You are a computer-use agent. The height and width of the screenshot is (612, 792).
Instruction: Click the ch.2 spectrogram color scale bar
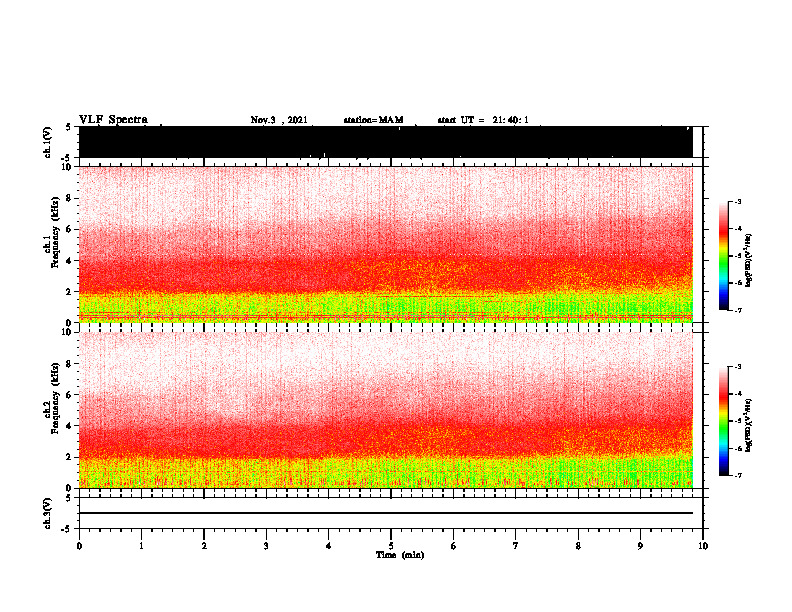click(x=724, y=421)
